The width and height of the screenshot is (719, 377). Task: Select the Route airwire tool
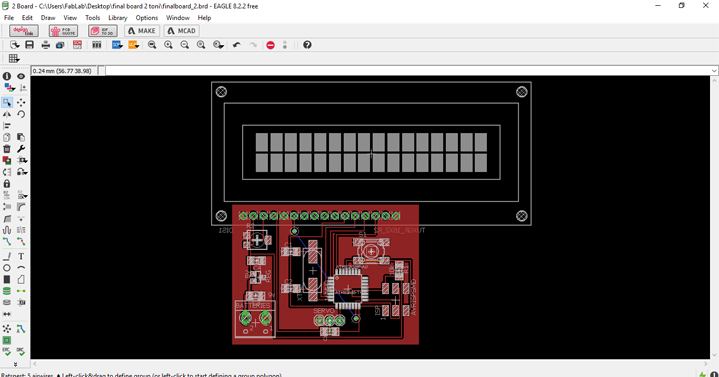(7, 241)
